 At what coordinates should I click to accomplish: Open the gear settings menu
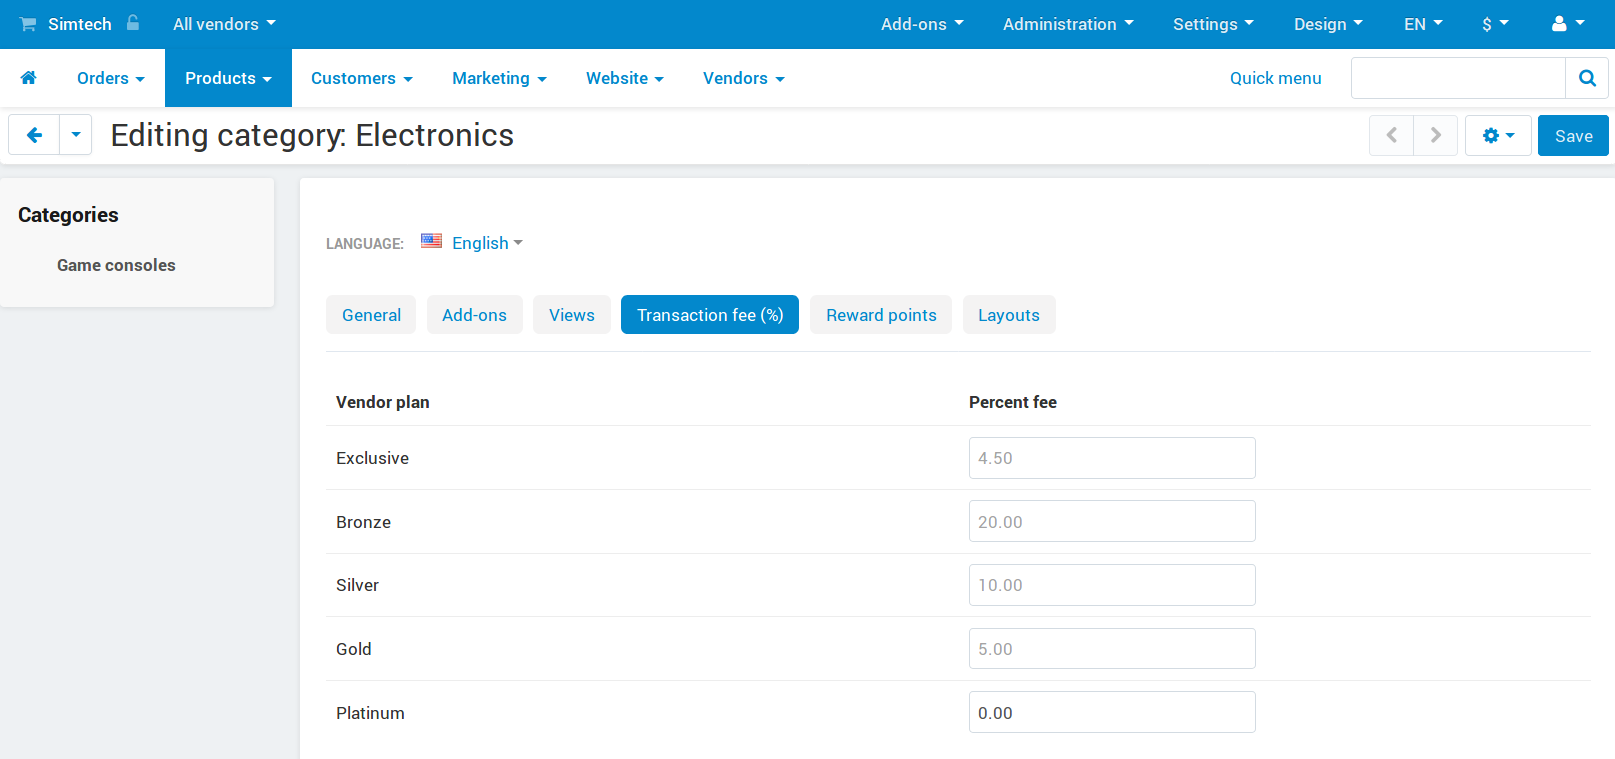(1498, 136)
